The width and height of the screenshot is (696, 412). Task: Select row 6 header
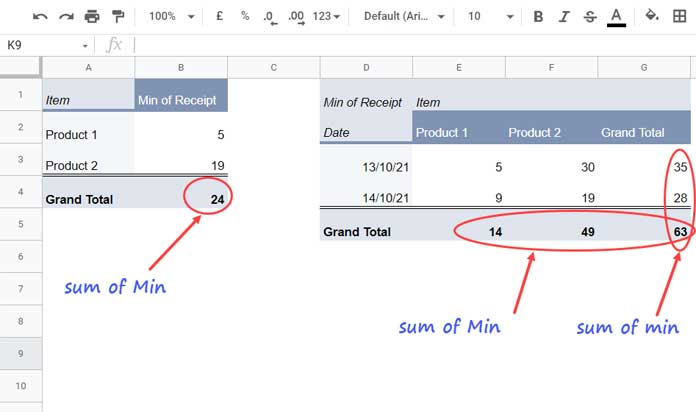(21, 257)
